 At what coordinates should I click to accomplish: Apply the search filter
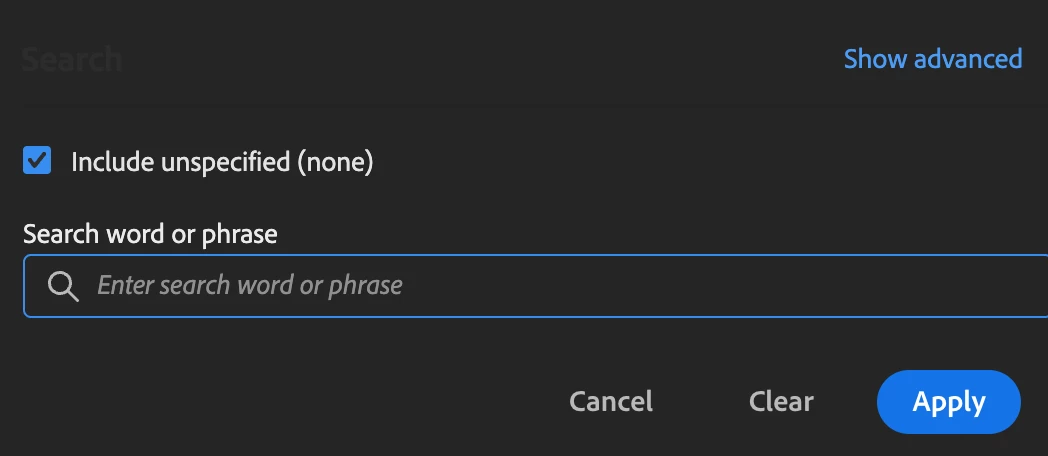[948, 402]
